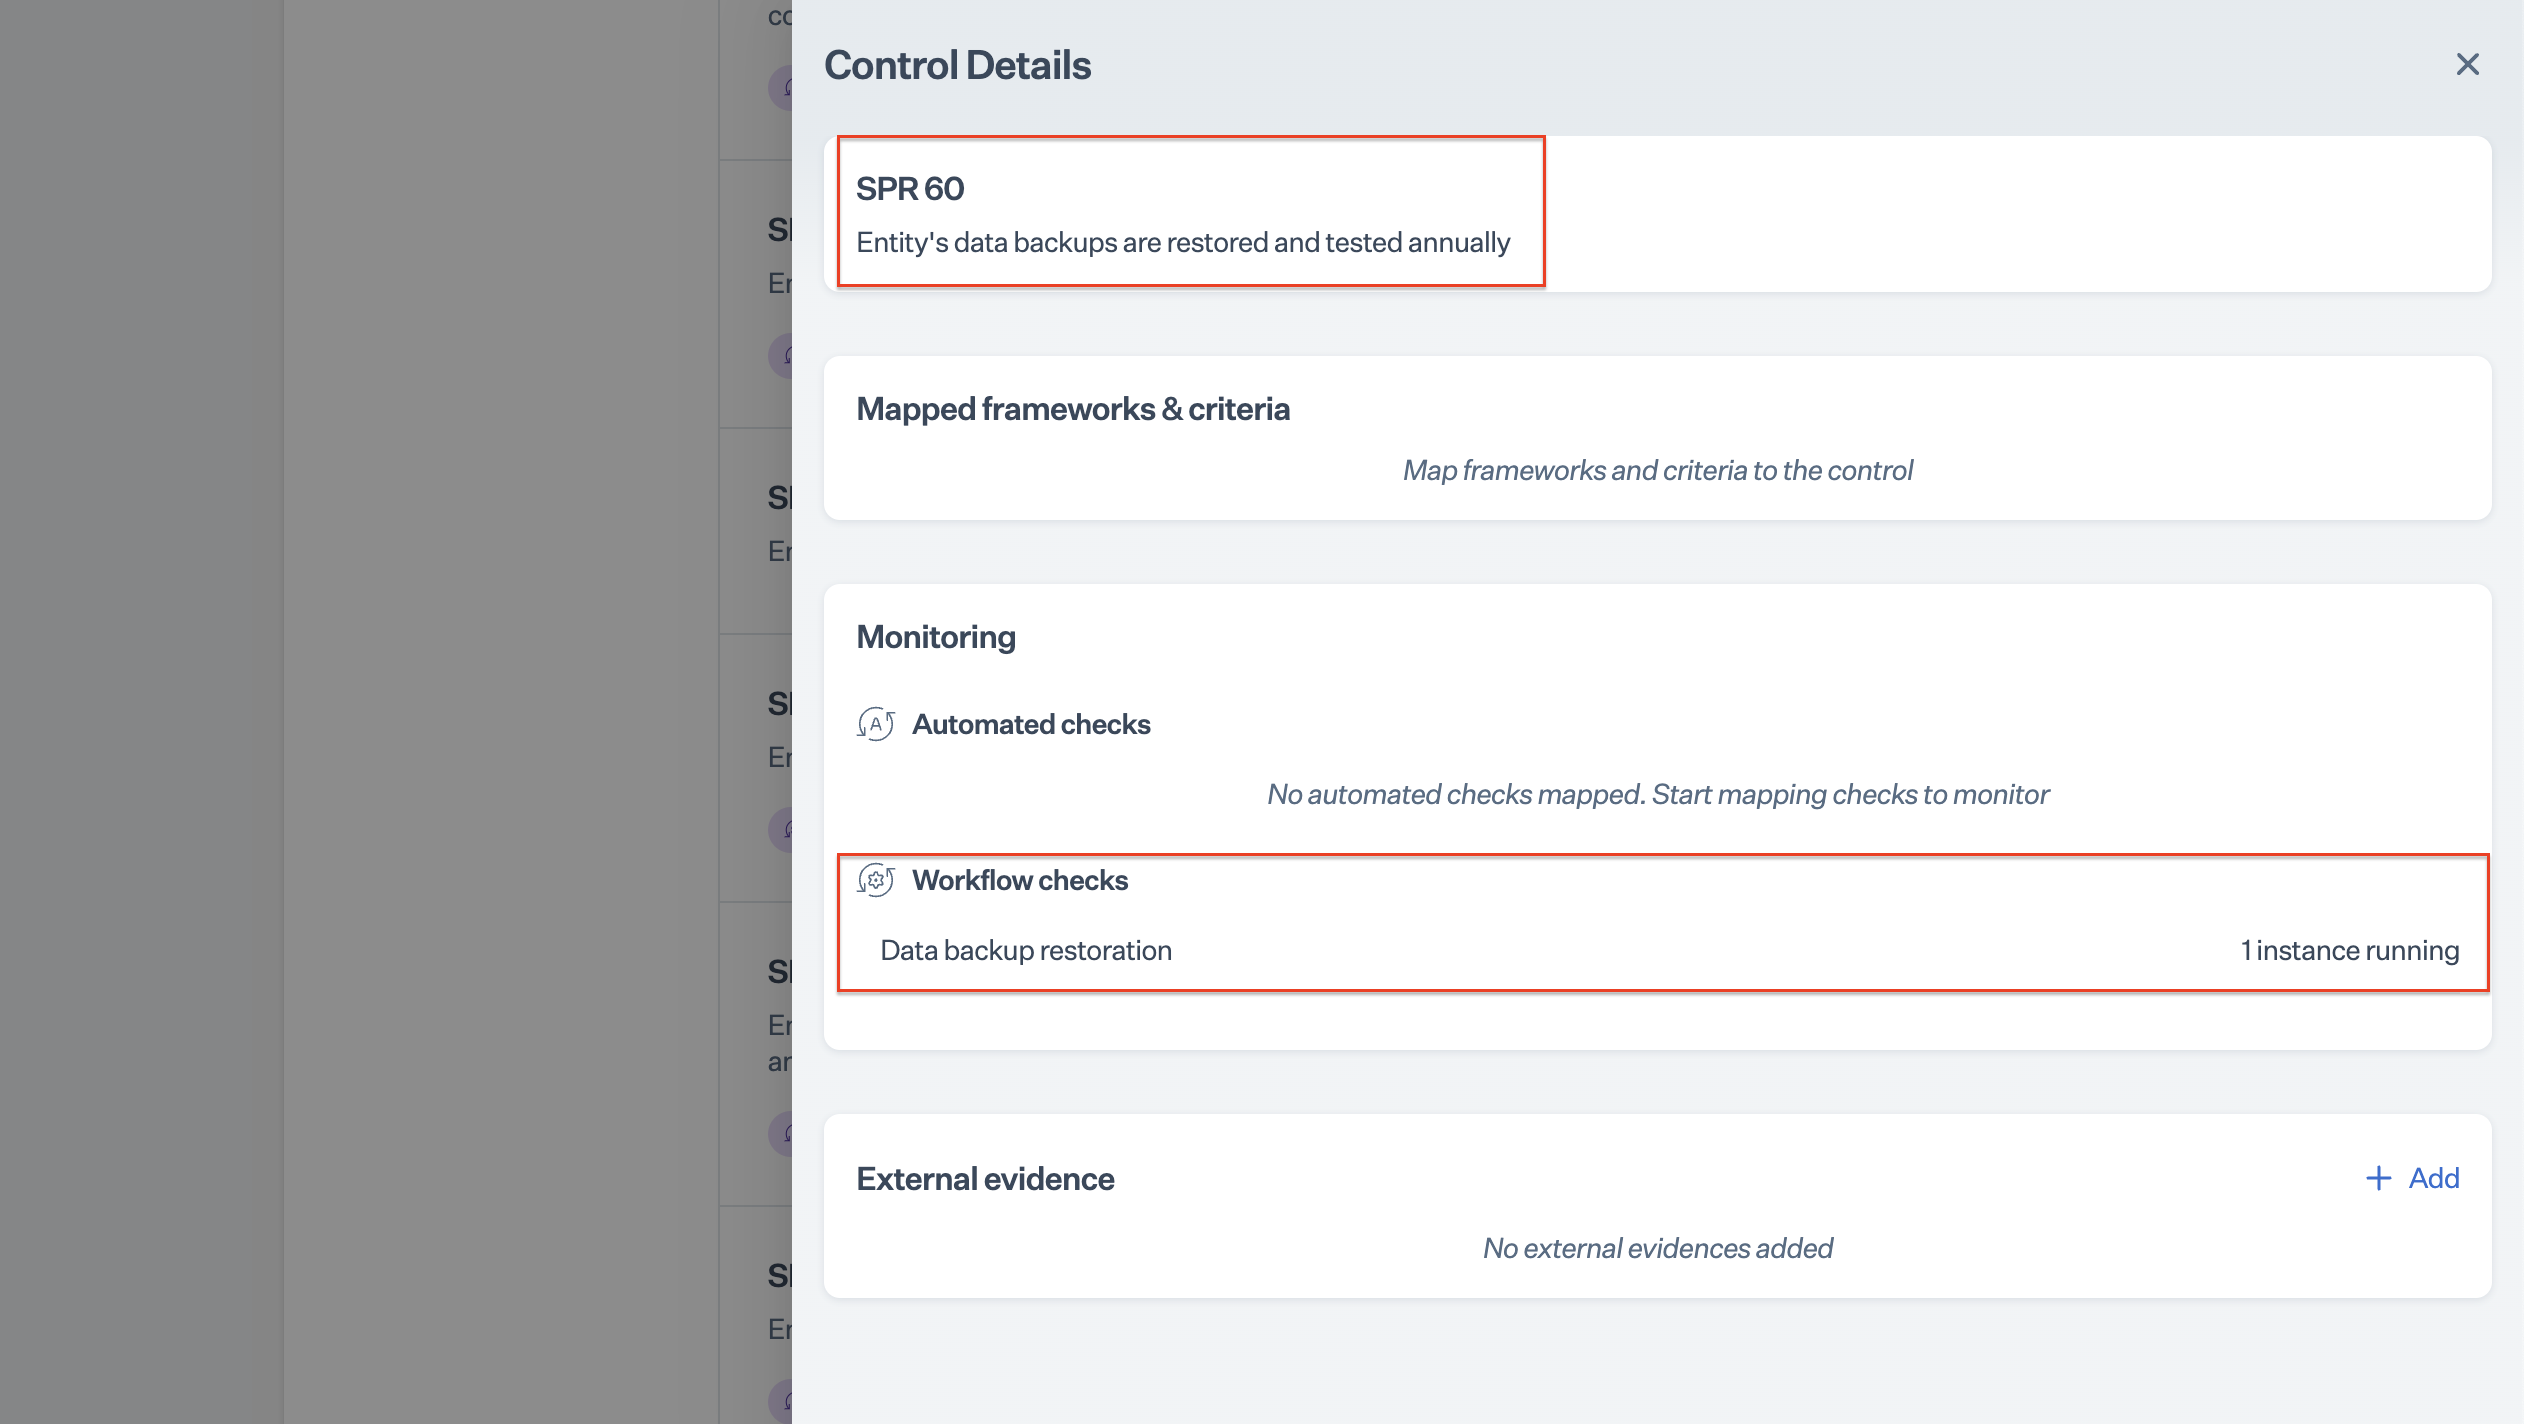Click the Workflow checks label
Image resolution: width=2524 pixels, height=1424 pixels.
(x=1019, y=880)
